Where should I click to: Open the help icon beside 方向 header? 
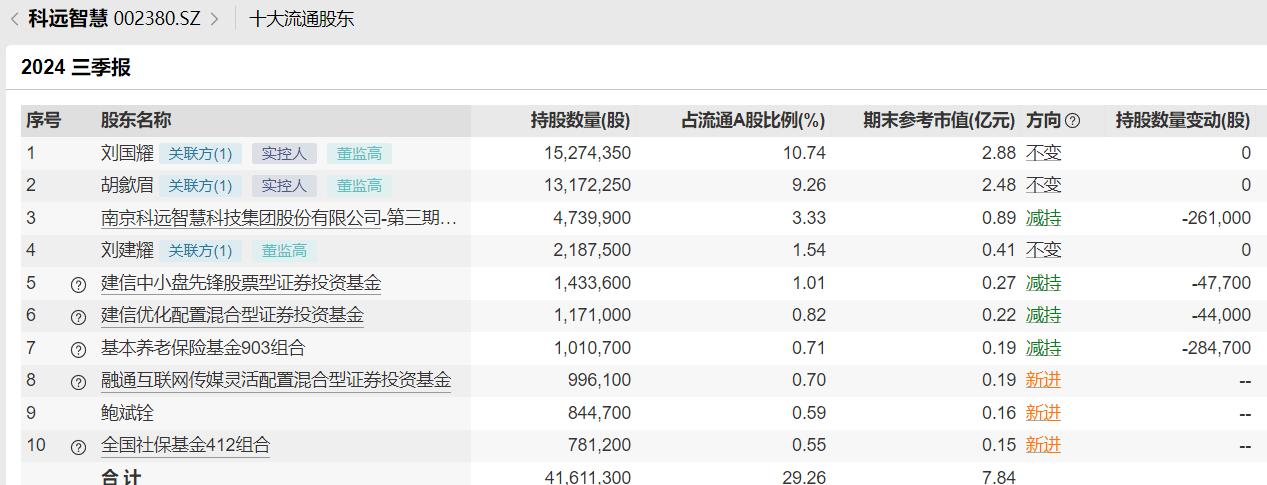pyautogui.click(x=1073, y=121)
